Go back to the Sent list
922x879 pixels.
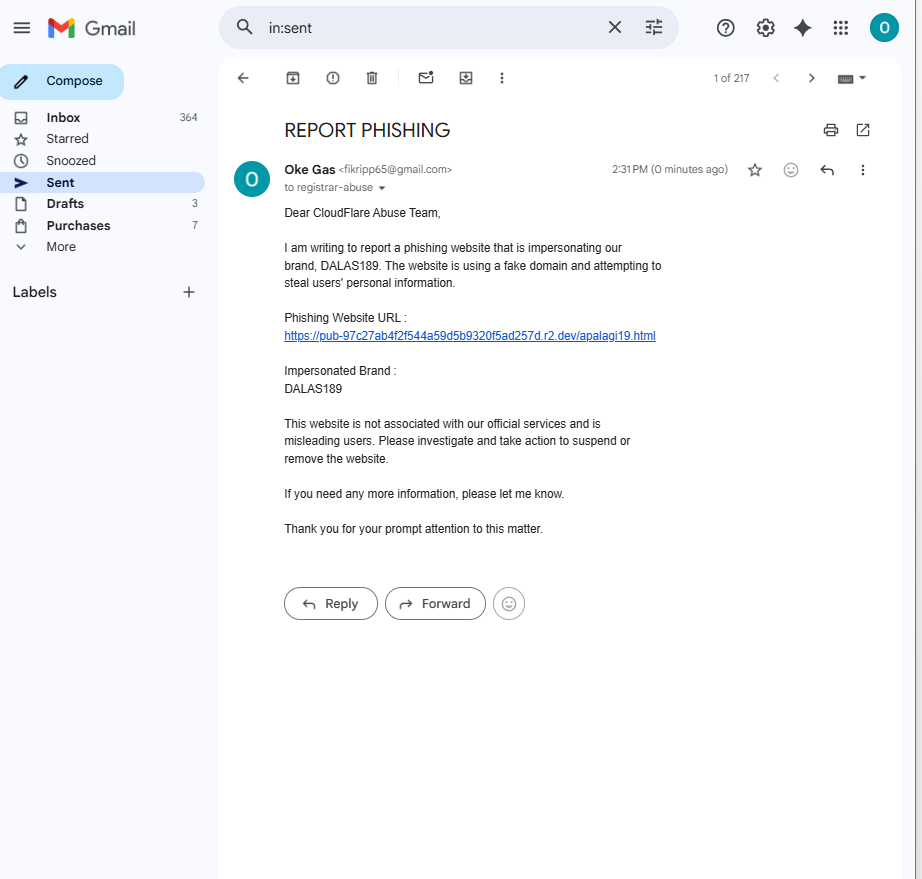pyautogui.click(x=243, y=78)
